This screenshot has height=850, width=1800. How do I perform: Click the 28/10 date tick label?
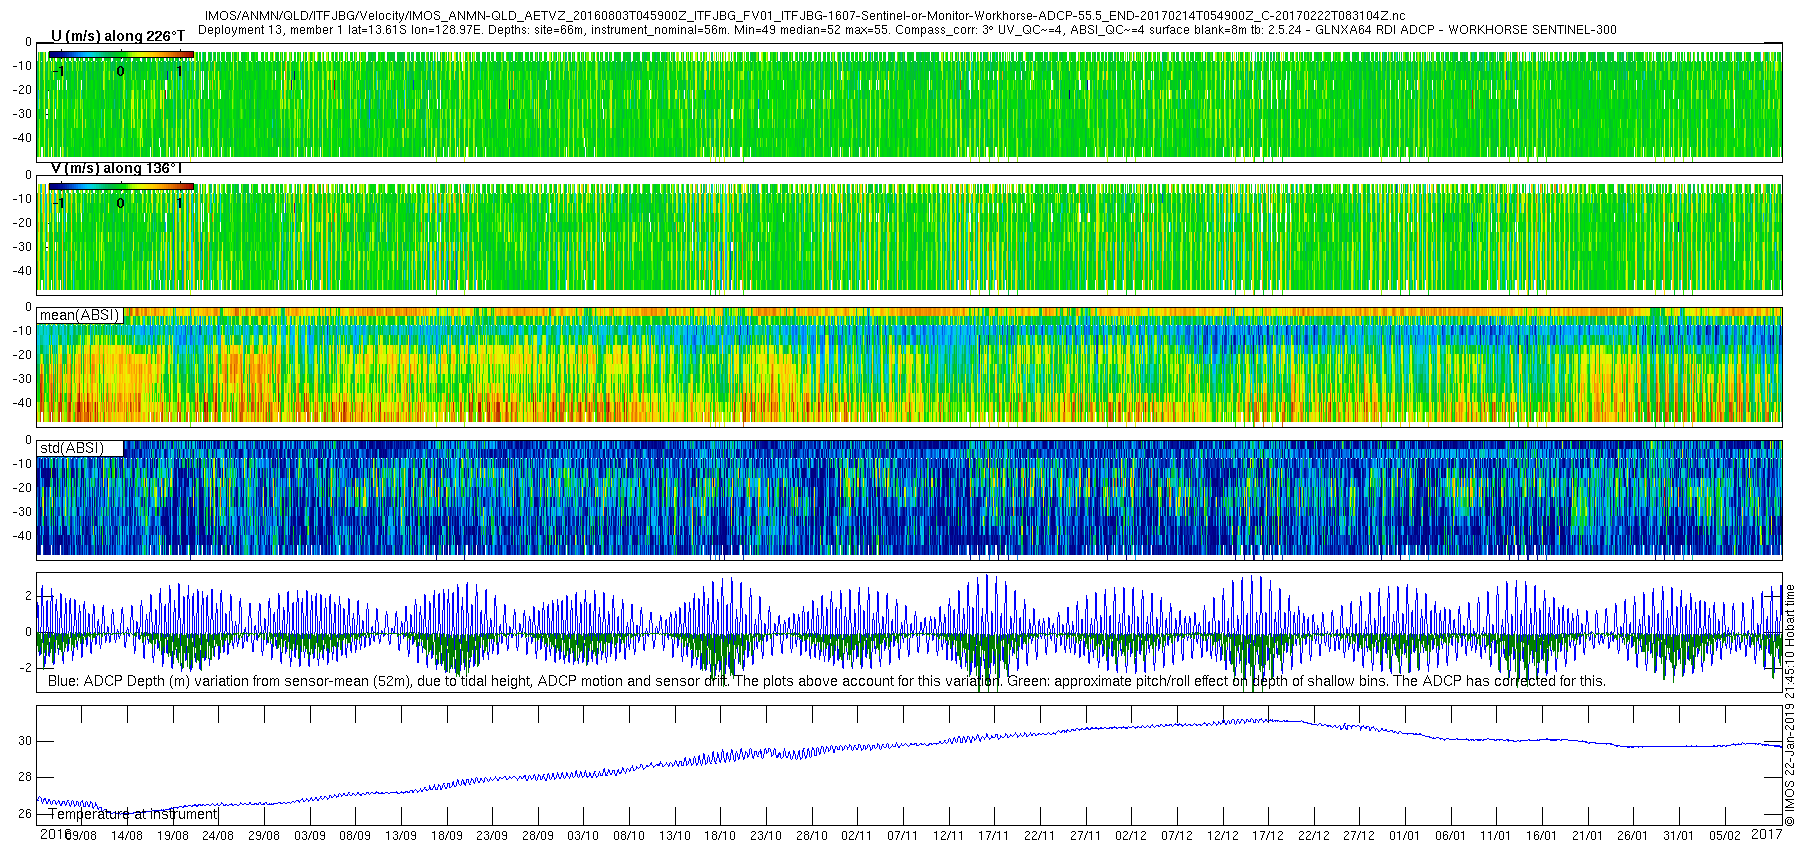point(811,836)
